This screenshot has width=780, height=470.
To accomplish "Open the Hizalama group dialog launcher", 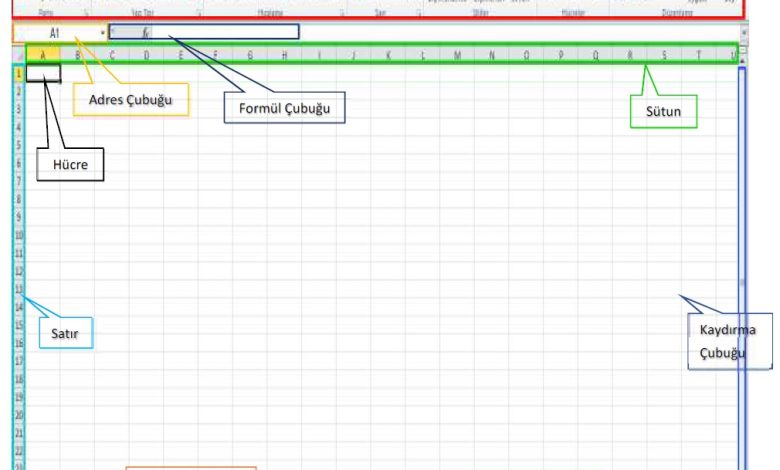I will pyautogui.click(x=342, y=13).
